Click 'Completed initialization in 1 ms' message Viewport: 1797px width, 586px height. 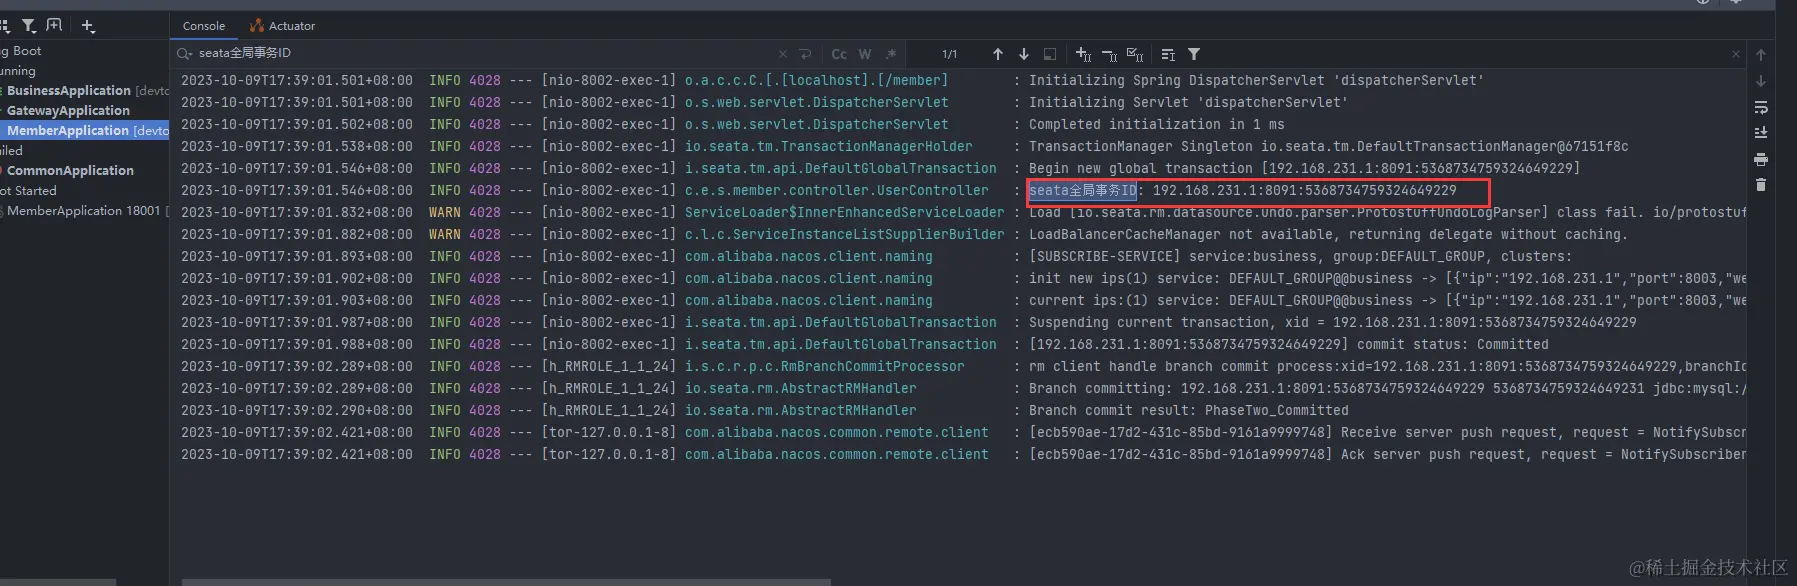pyautogui.click(x=1156, y=124)
